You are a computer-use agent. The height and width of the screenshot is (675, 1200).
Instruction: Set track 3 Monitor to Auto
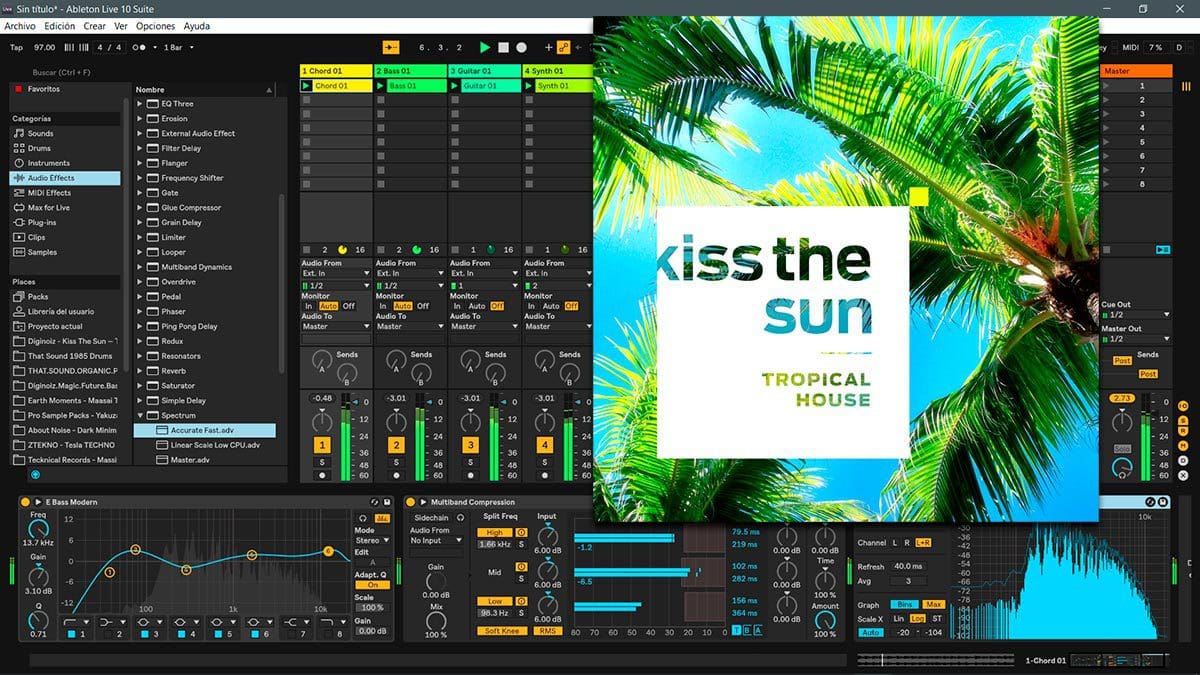pyautogui.click(x=477, y=306)
